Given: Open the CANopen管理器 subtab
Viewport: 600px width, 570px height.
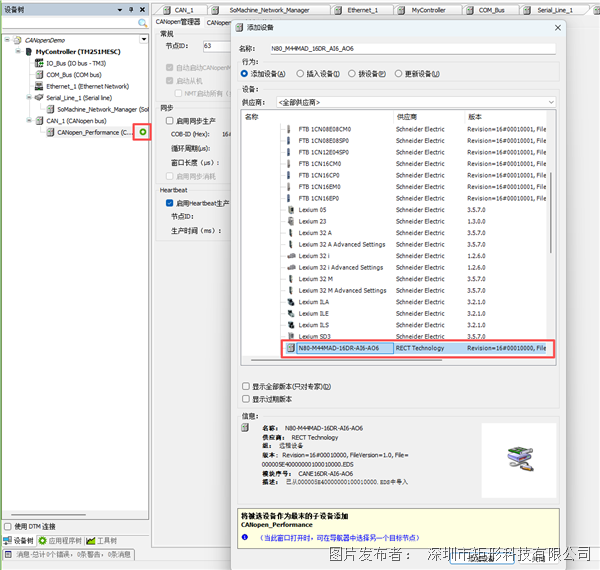Looking at the screenshot, I should 178,22.
